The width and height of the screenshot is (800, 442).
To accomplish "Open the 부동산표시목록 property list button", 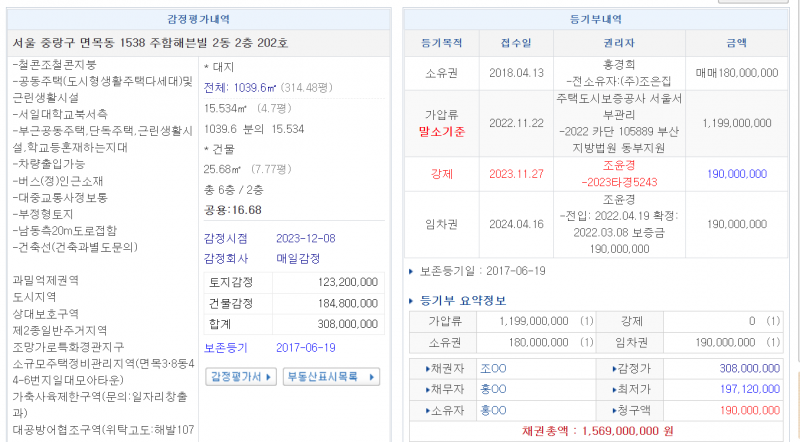I will tap(332, 377).
